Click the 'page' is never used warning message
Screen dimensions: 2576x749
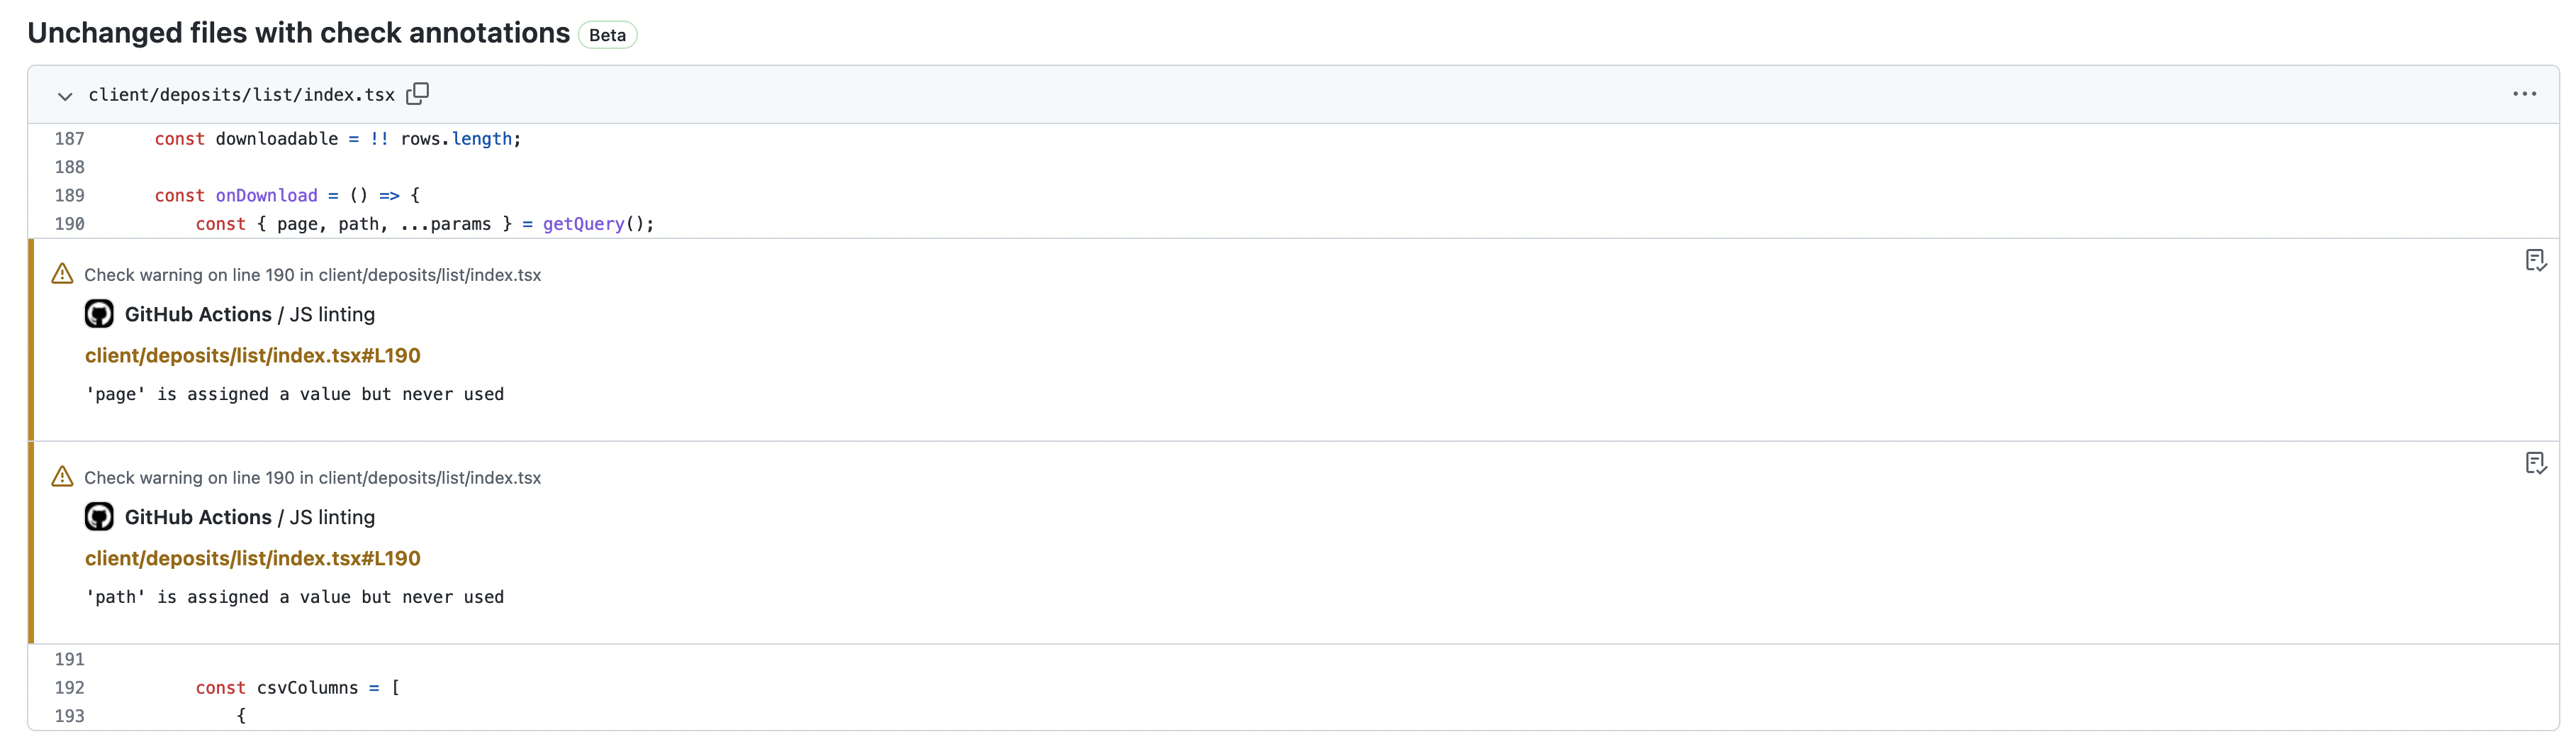tap(295, 394)
